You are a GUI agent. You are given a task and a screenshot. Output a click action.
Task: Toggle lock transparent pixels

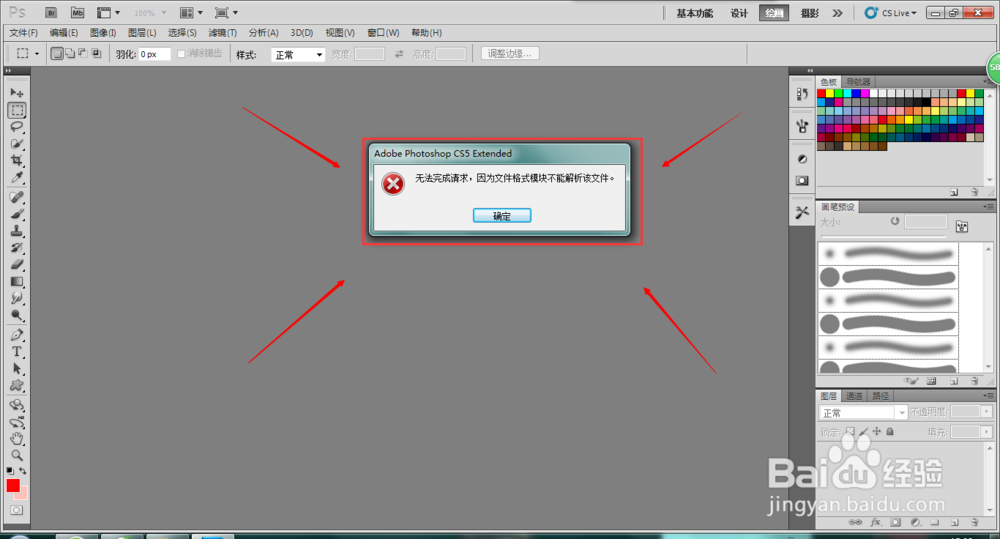pyautogui.click(x=850, y=432)
